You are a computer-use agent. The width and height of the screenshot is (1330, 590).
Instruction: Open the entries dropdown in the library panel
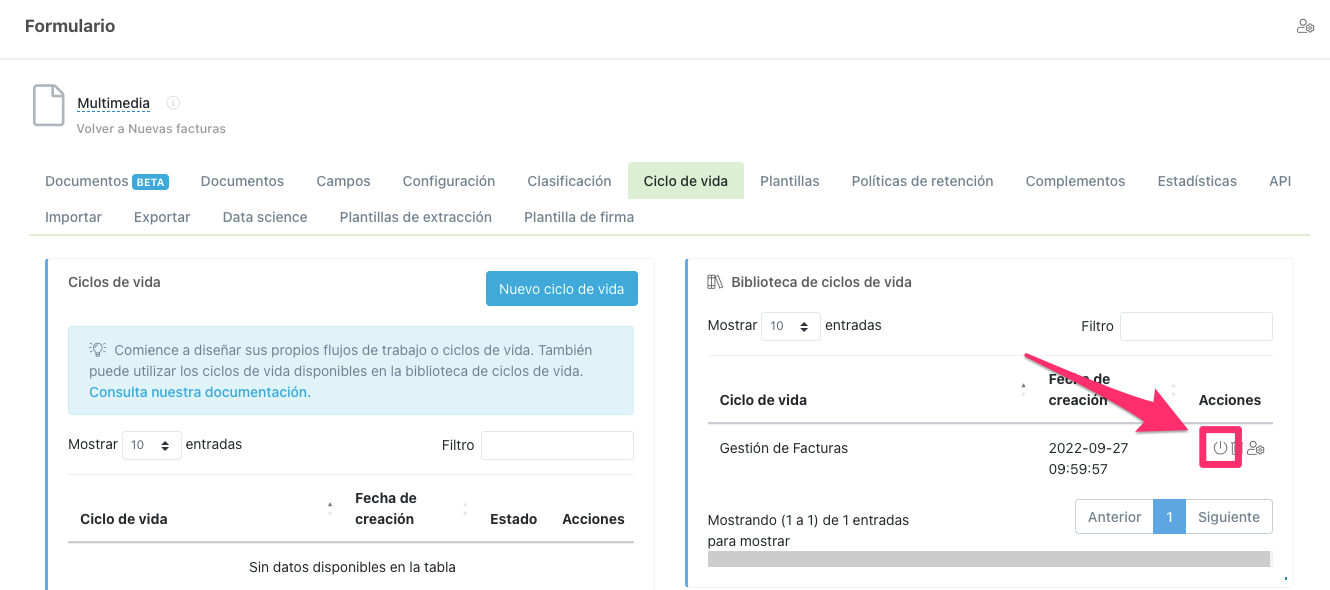coord(790,325)
